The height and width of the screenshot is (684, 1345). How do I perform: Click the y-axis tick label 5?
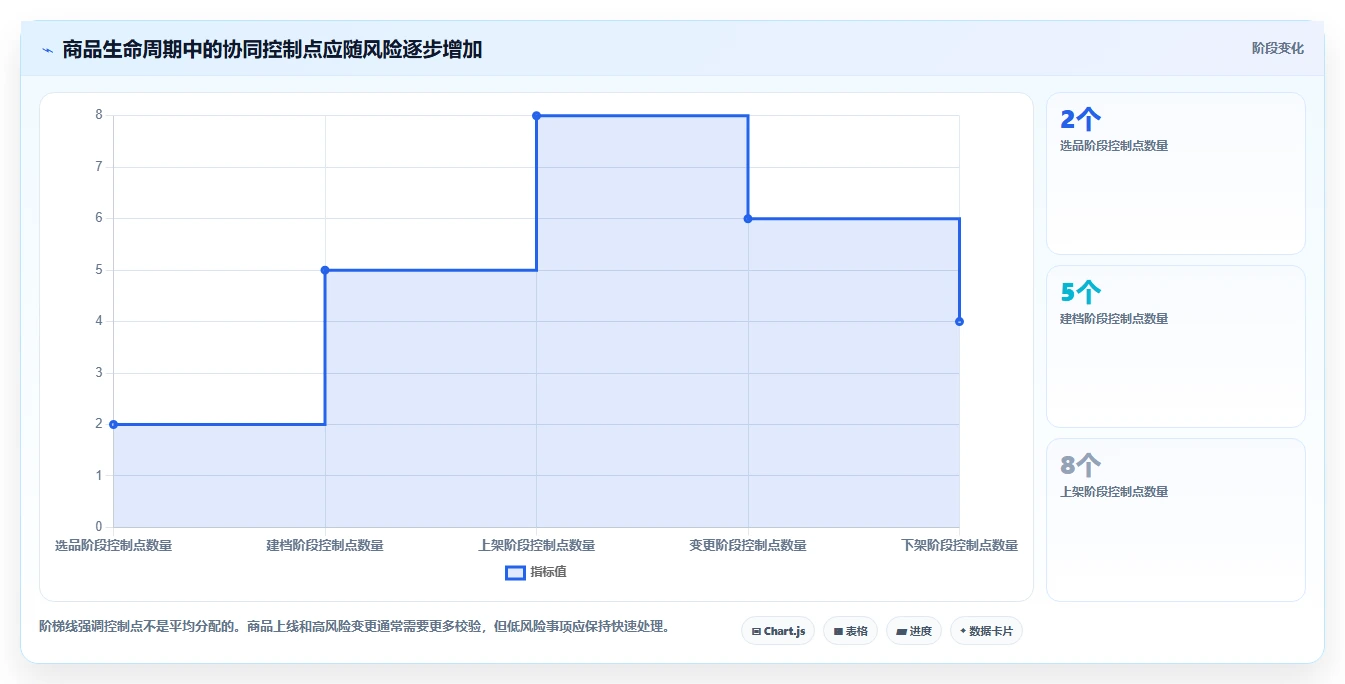pyautogui.click(x=99, y=270)
